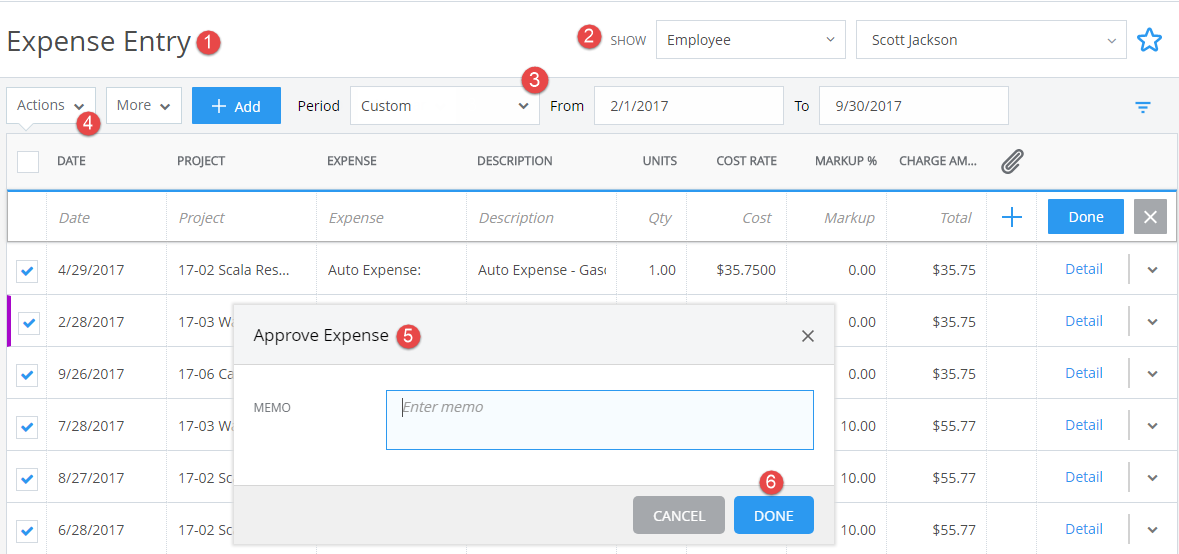Expand the chevron on 4/29/2017 row
1179x554 pixels.
1153,269
